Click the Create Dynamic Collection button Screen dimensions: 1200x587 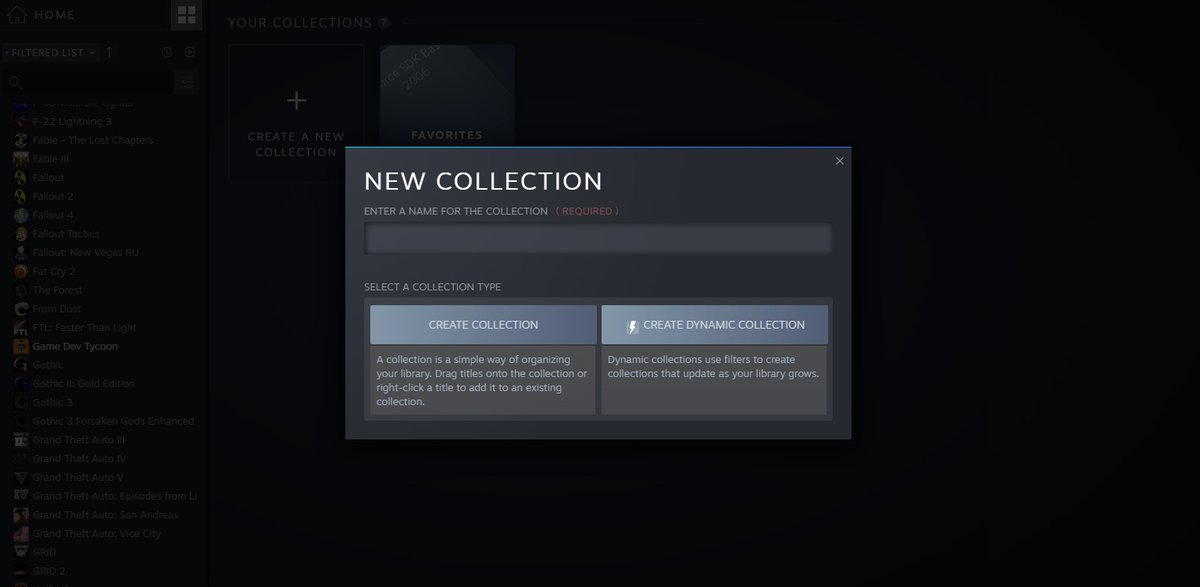(714, 325)
